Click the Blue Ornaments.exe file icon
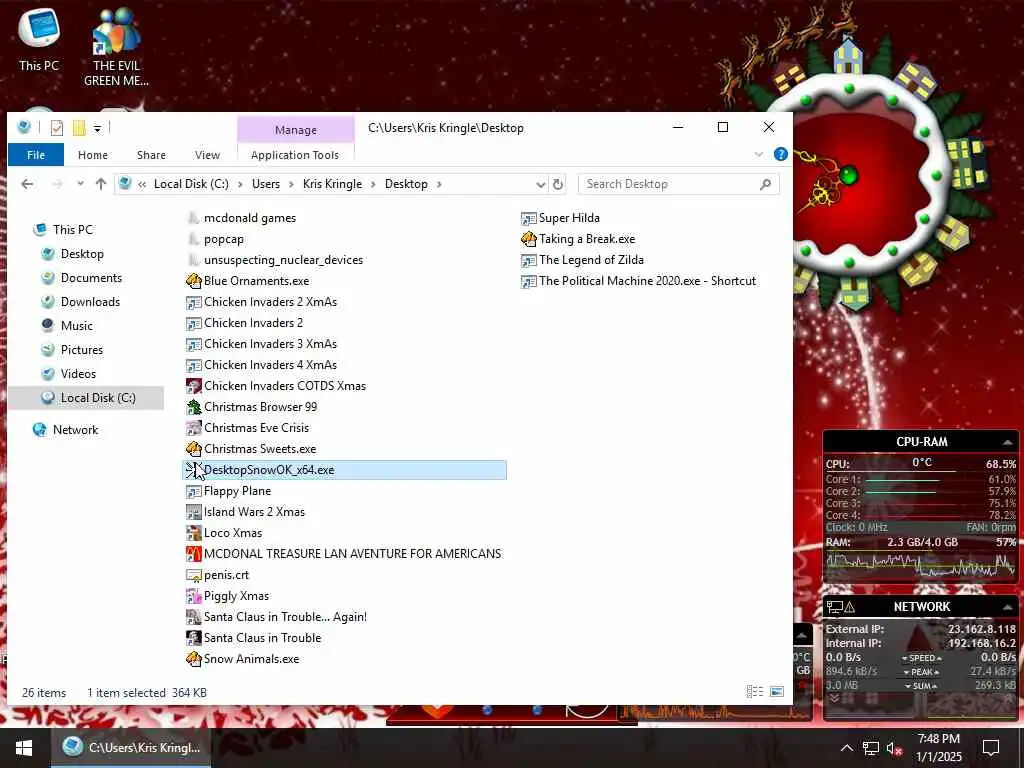The width and height of the screenshot is (1024, 768). (193, 281)
